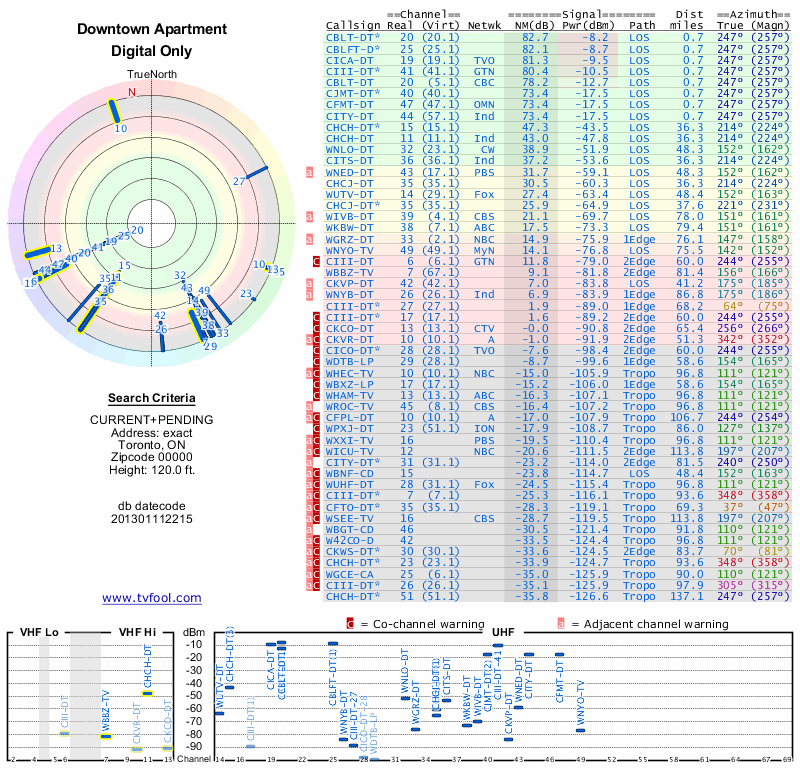
Task: Click the CKVR-DT callsign in the table
Action: coord(350,339)
